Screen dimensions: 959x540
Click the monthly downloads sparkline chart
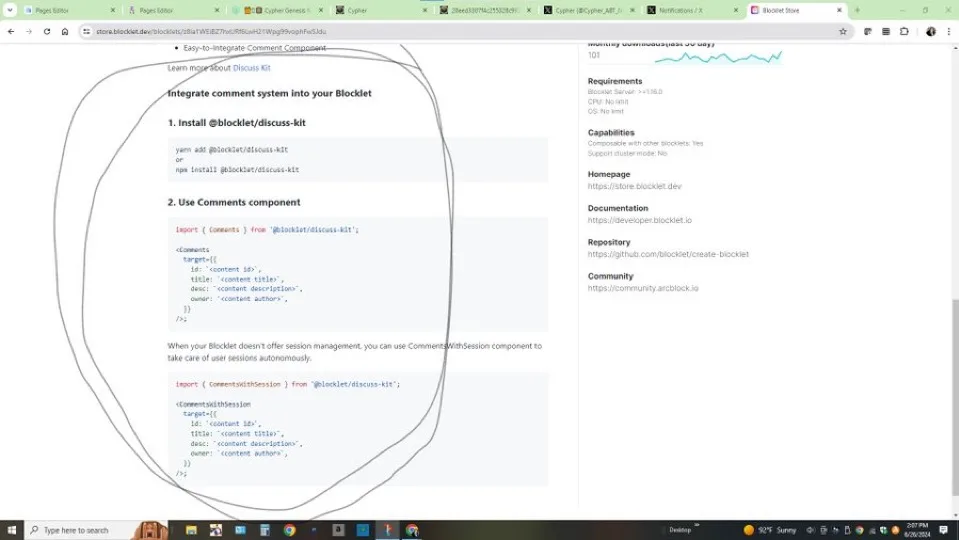pos(718,58)
